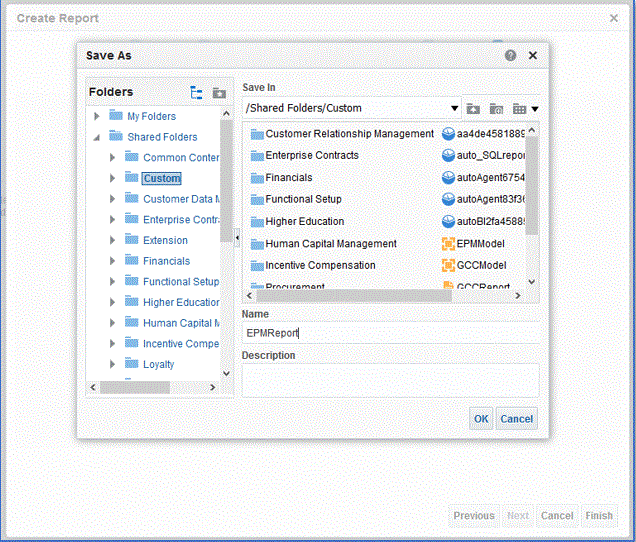
Task: Open the Financials folder in file list
Action: [288, 178]
